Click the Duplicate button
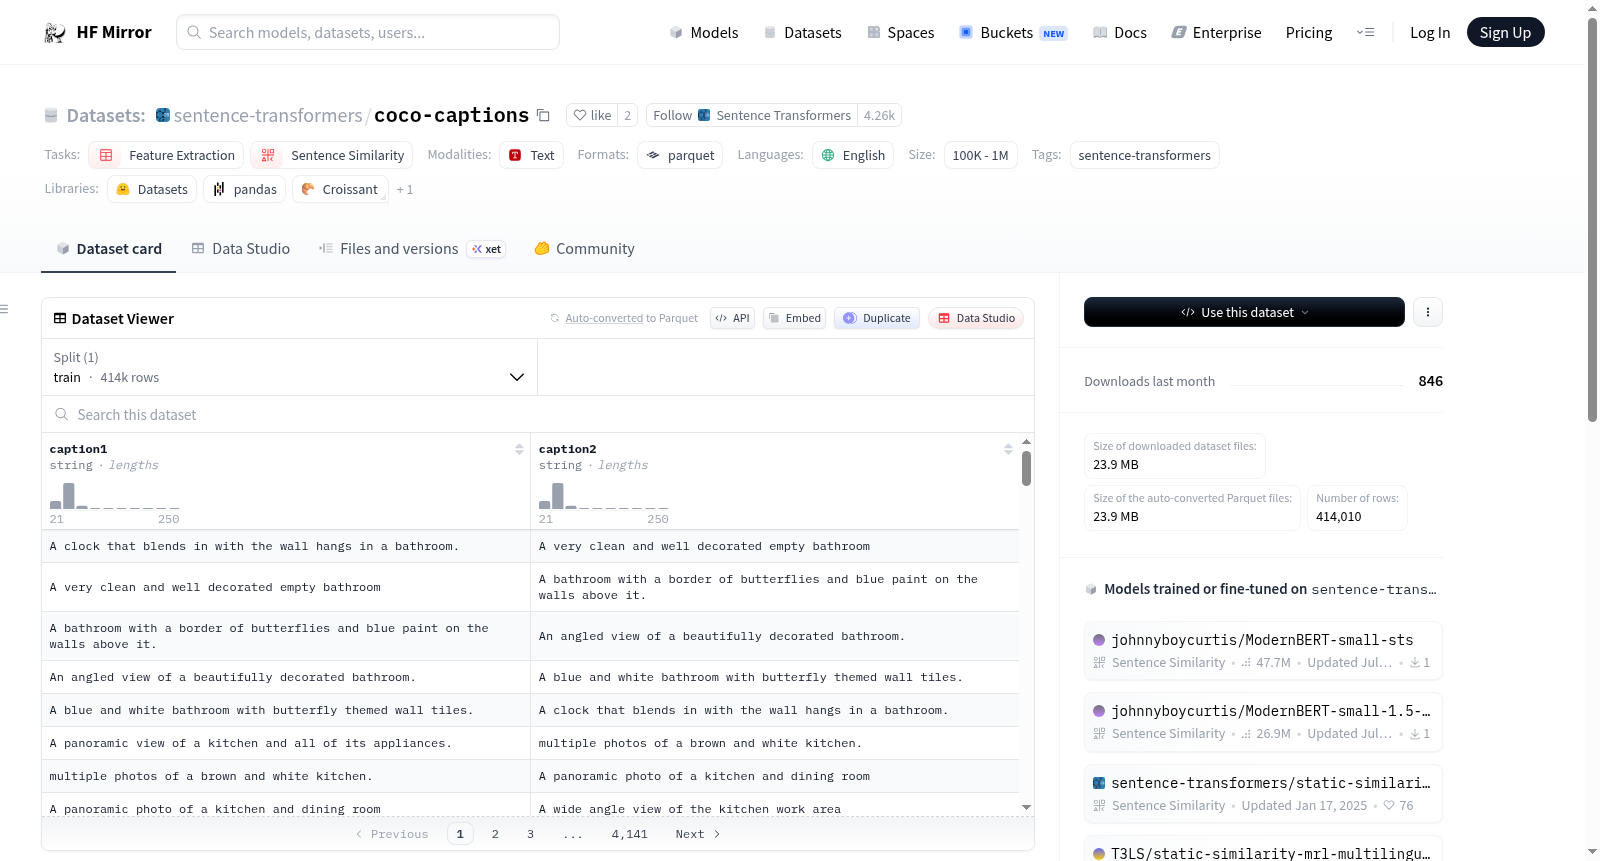Viewport: 1600px width, 861px height. click(x=877, y=318)
